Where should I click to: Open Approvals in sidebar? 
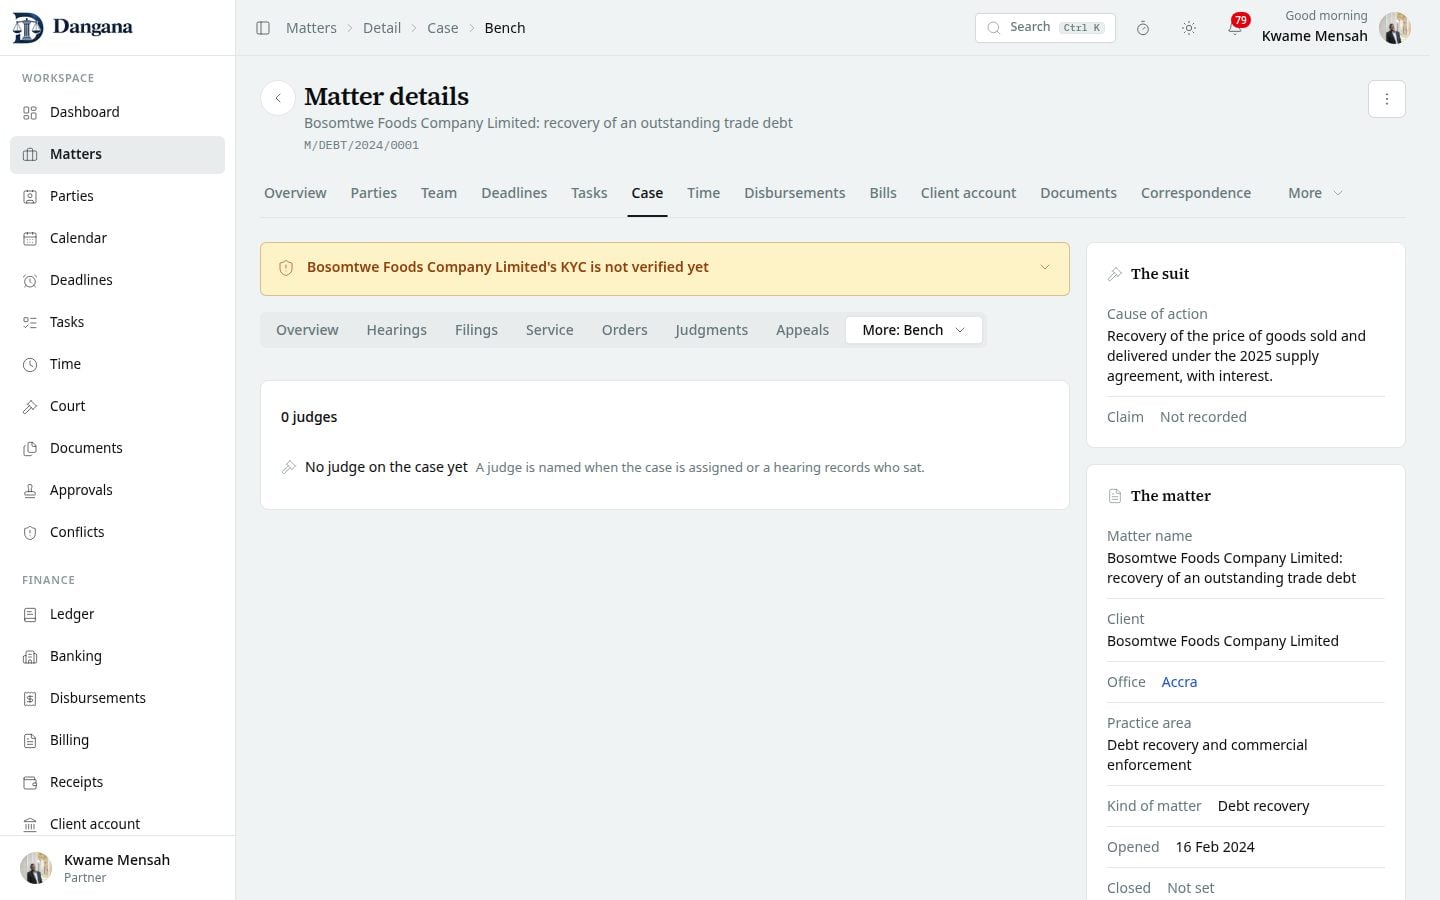click(117, 490)
